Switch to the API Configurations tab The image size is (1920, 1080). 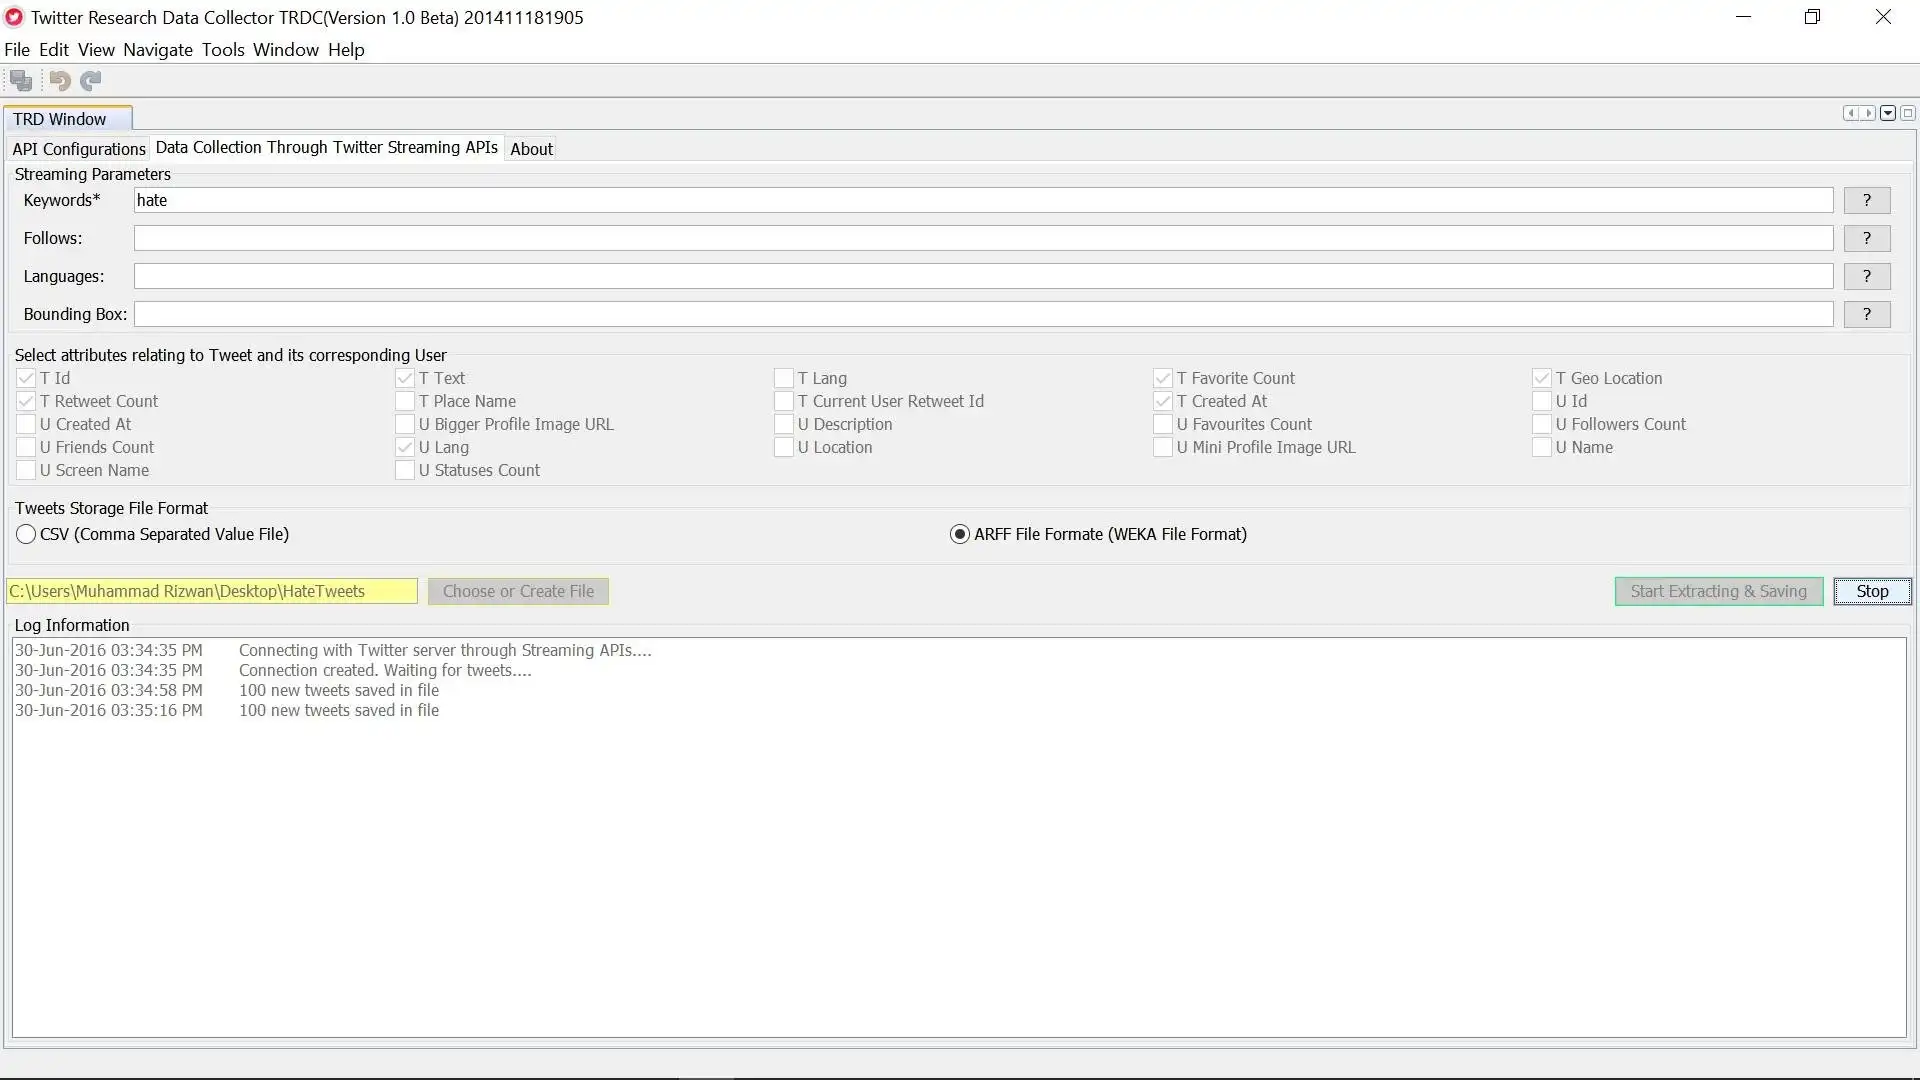point(78,148)
